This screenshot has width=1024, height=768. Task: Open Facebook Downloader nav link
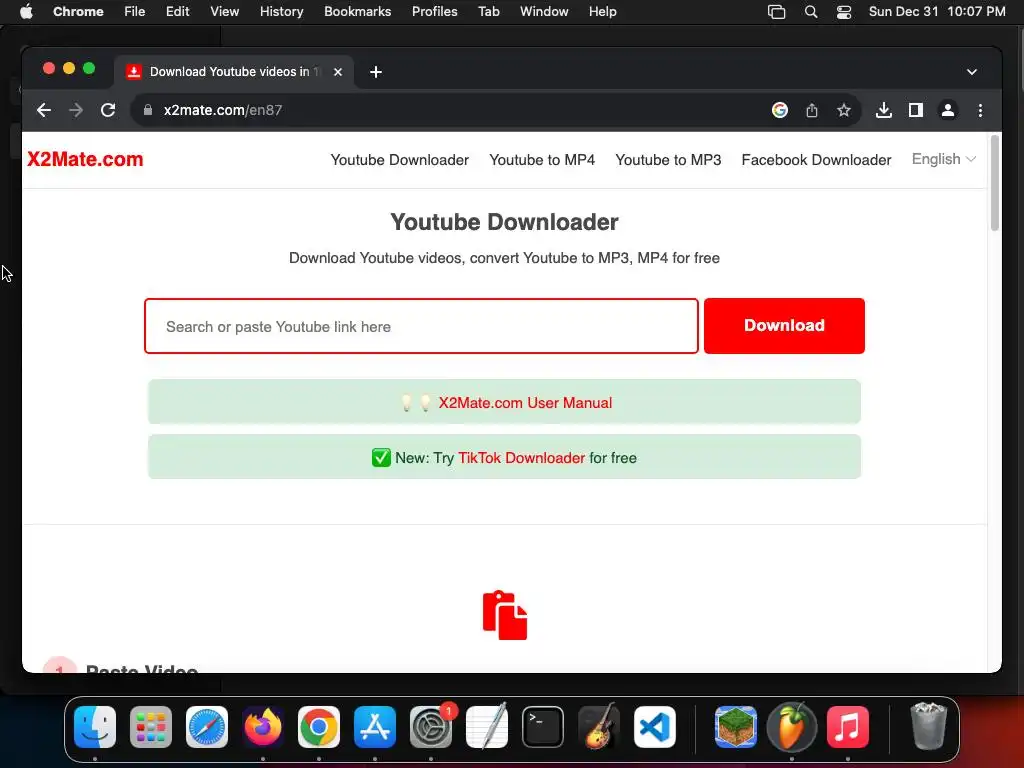816,160
